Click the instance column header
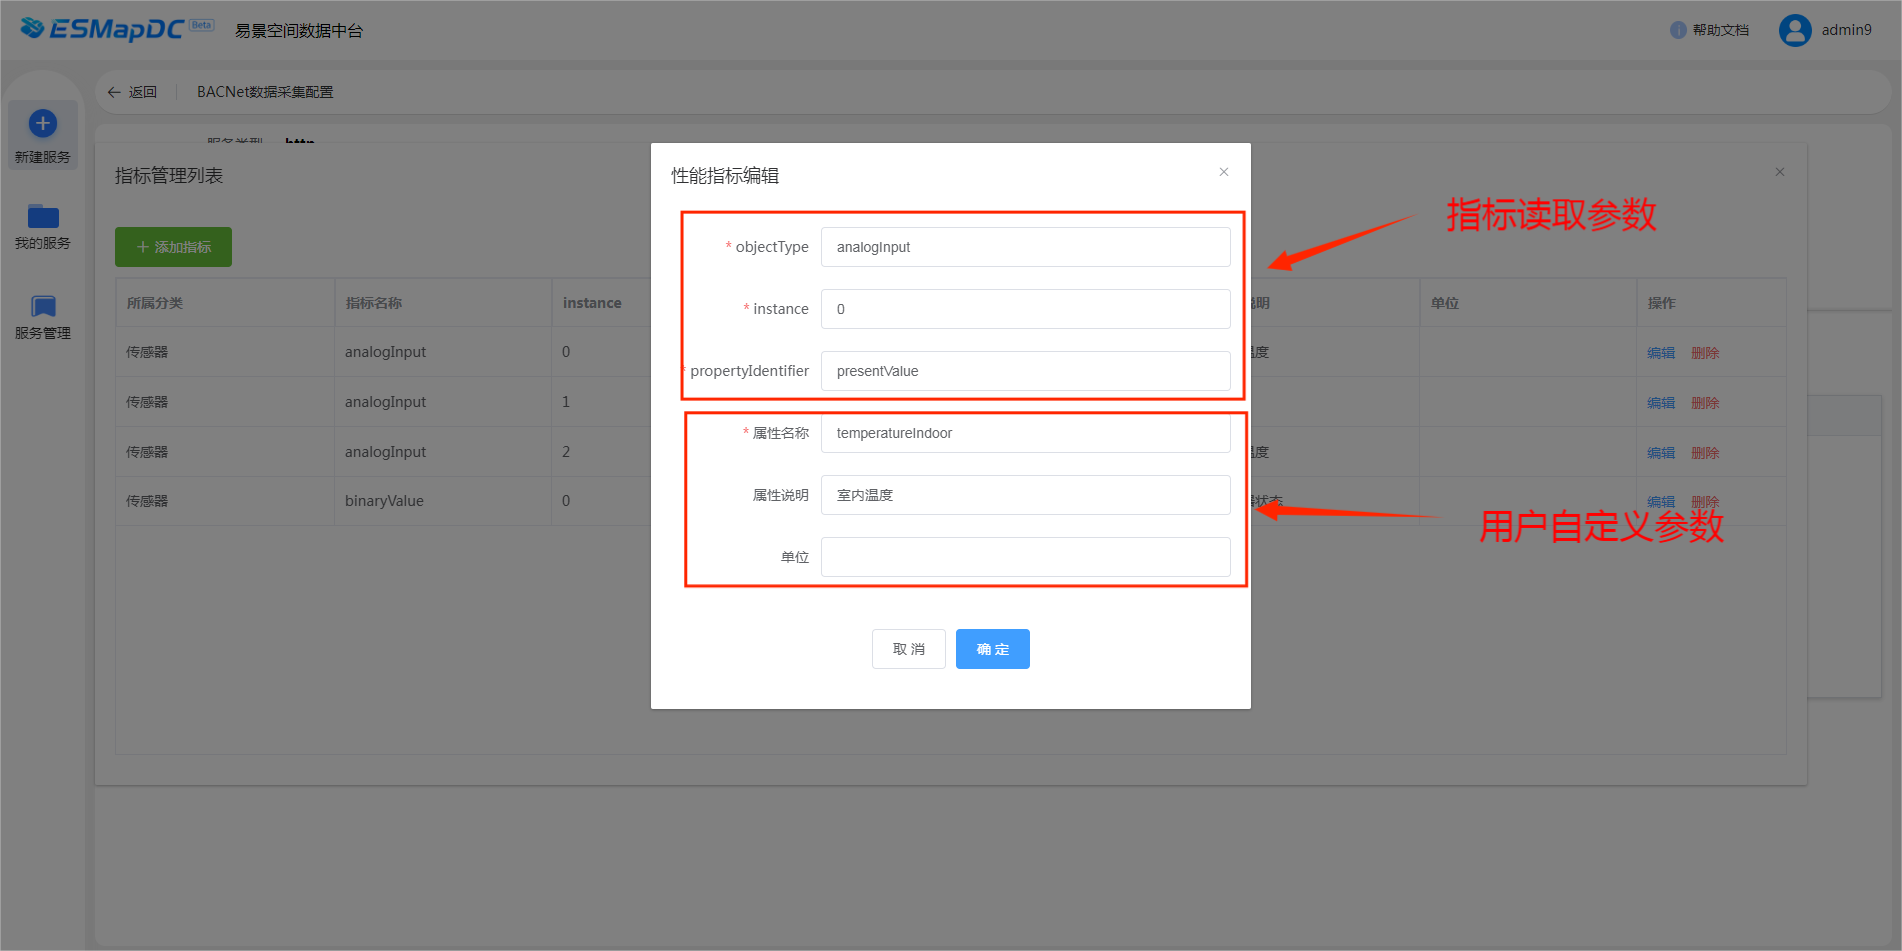The width and height of the screenshot is (1902, 951). tap(592, 303)
